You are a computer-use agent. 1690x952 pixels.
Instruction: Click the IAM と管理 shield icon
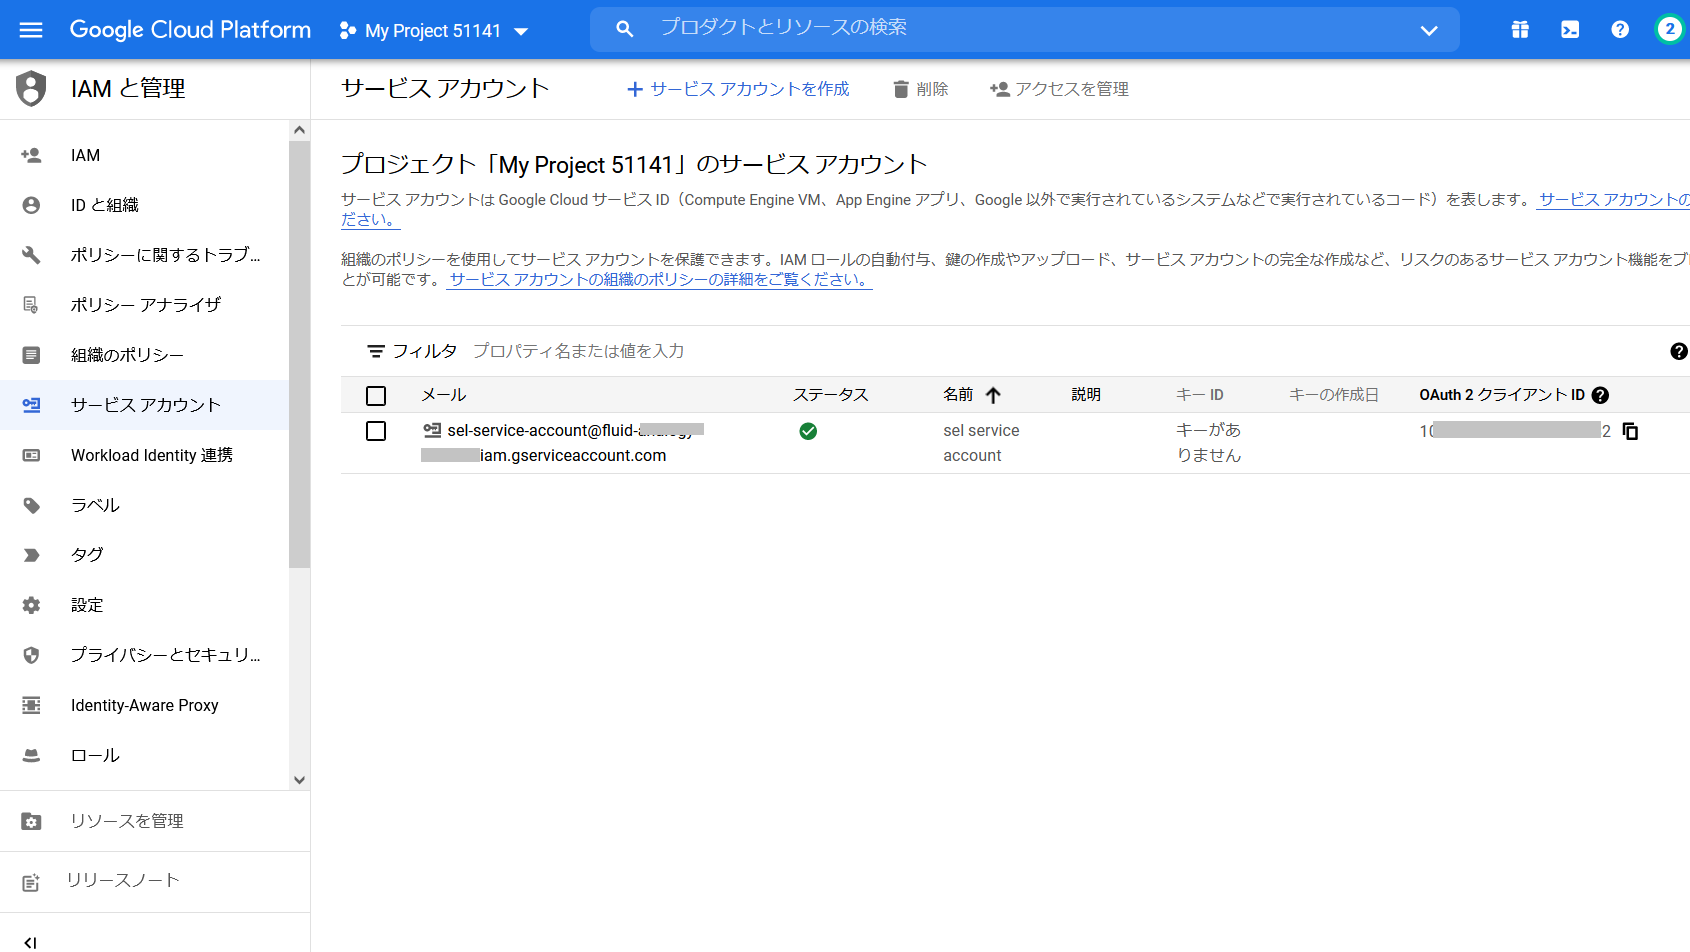click(31, 88)
